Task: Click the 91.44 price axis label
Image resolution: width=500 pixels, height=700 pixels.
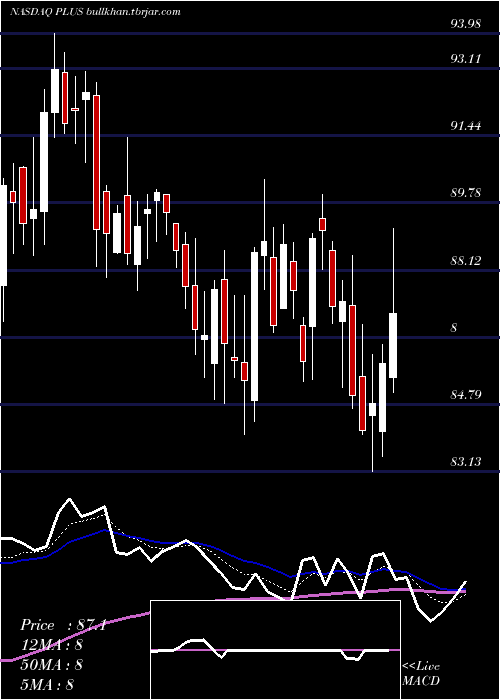Action: click(466, 126)
